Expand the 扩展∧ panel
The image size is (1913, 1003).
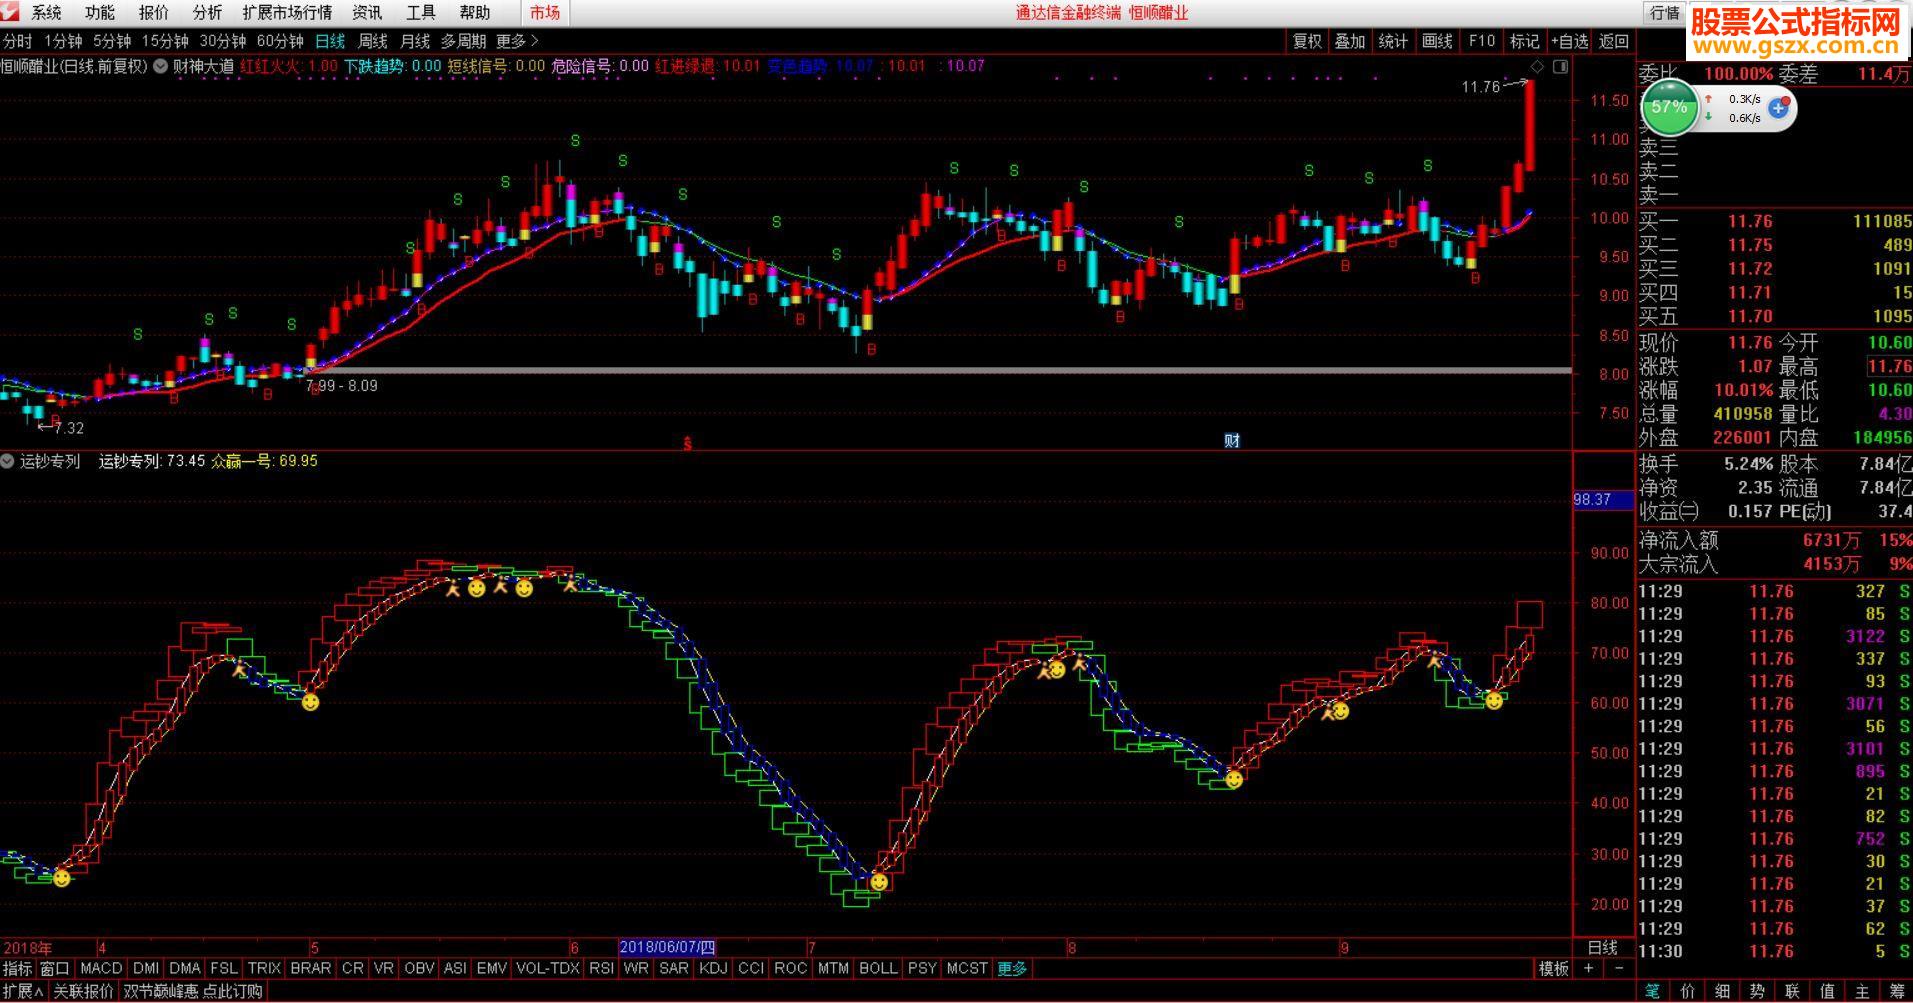coord(24,991)
